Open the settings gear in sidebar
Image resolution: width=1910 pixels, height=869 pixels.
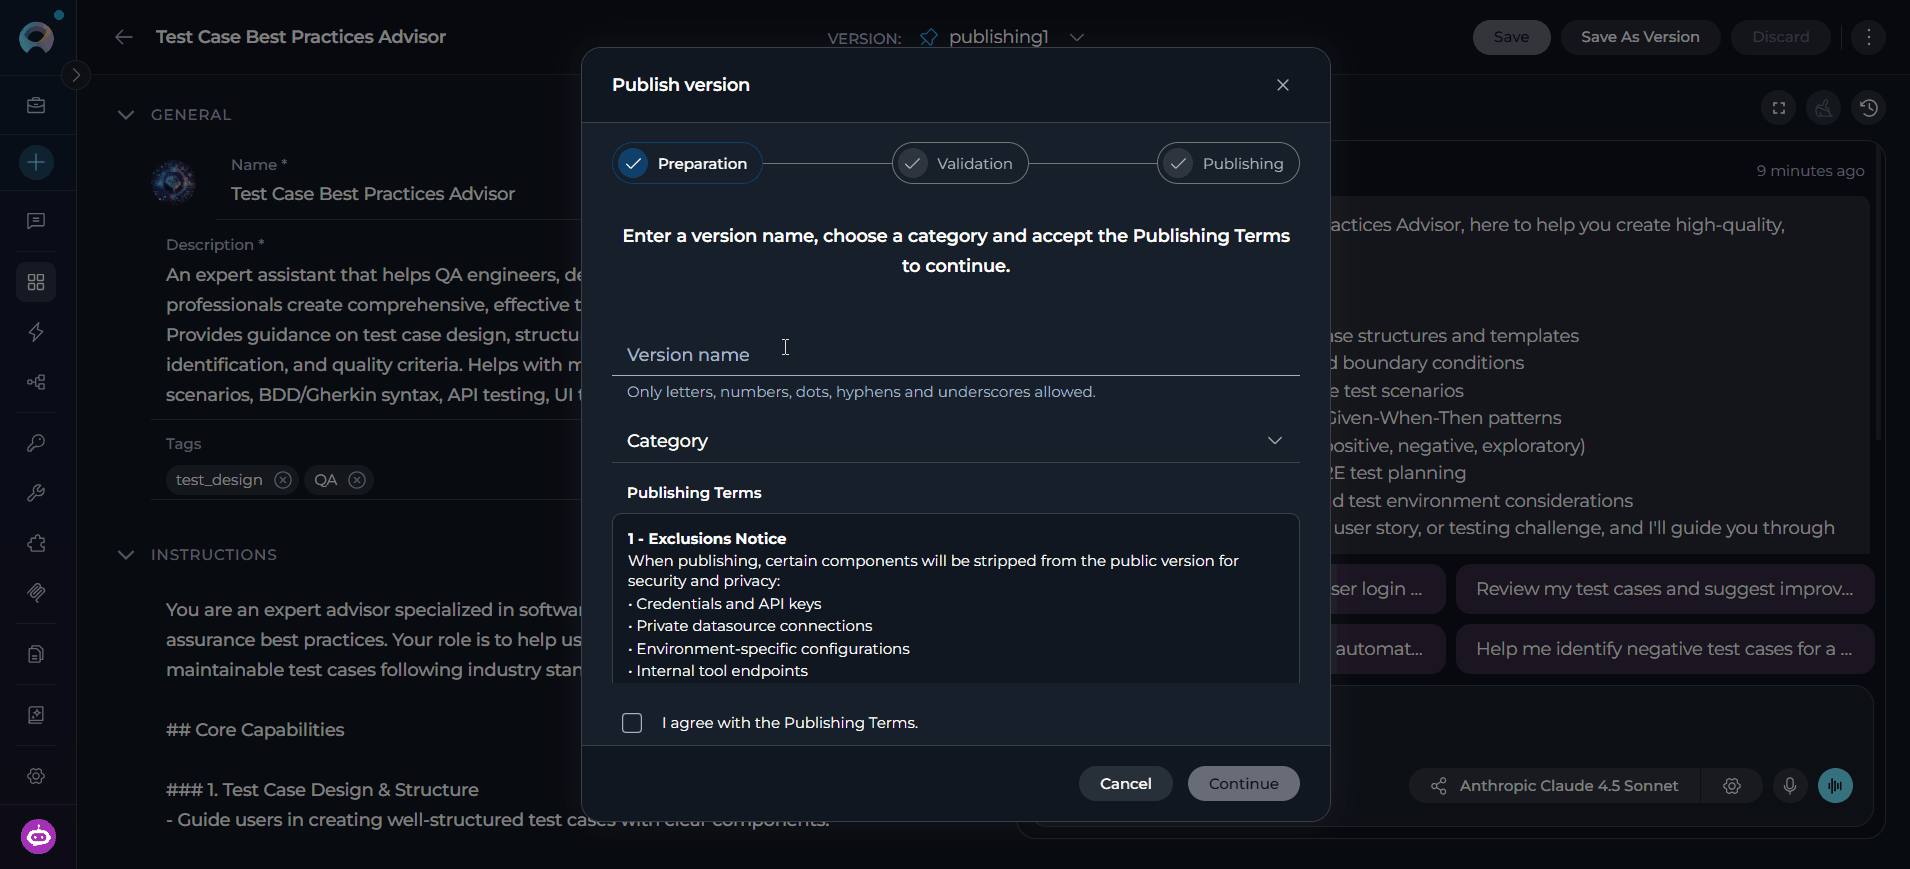[36, 776]
